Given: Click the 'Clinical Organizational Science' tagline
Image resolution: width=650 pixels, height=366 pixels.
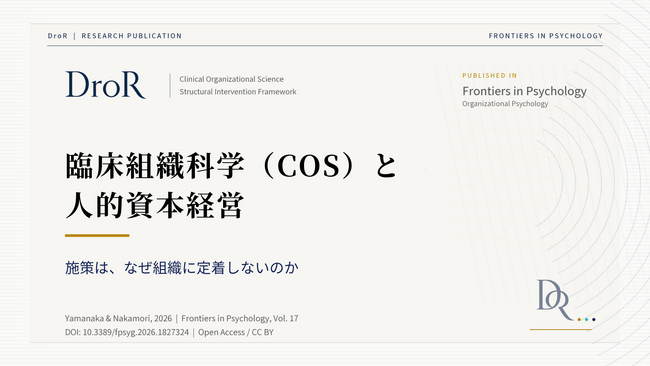Looking at the screenshot, I should (x=231, y=79).
